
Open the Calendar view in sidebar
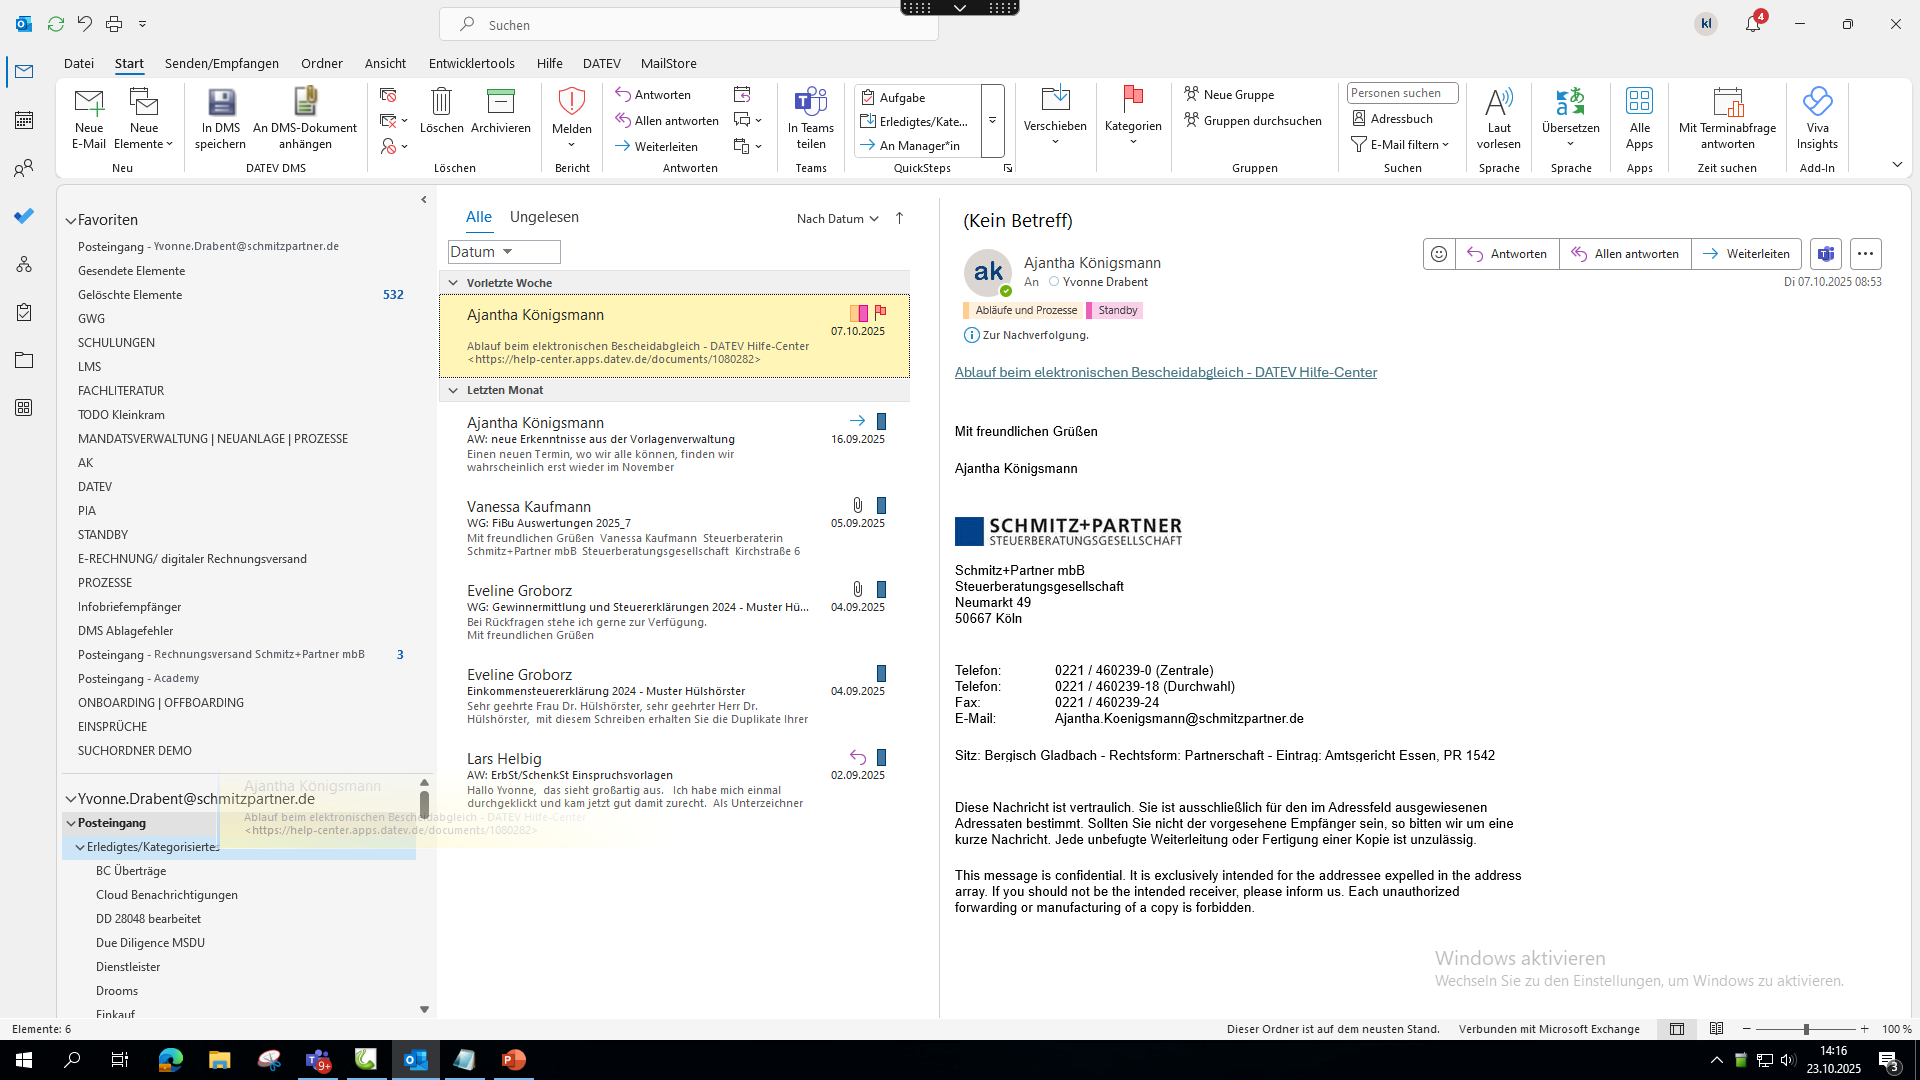click(24, 120)
